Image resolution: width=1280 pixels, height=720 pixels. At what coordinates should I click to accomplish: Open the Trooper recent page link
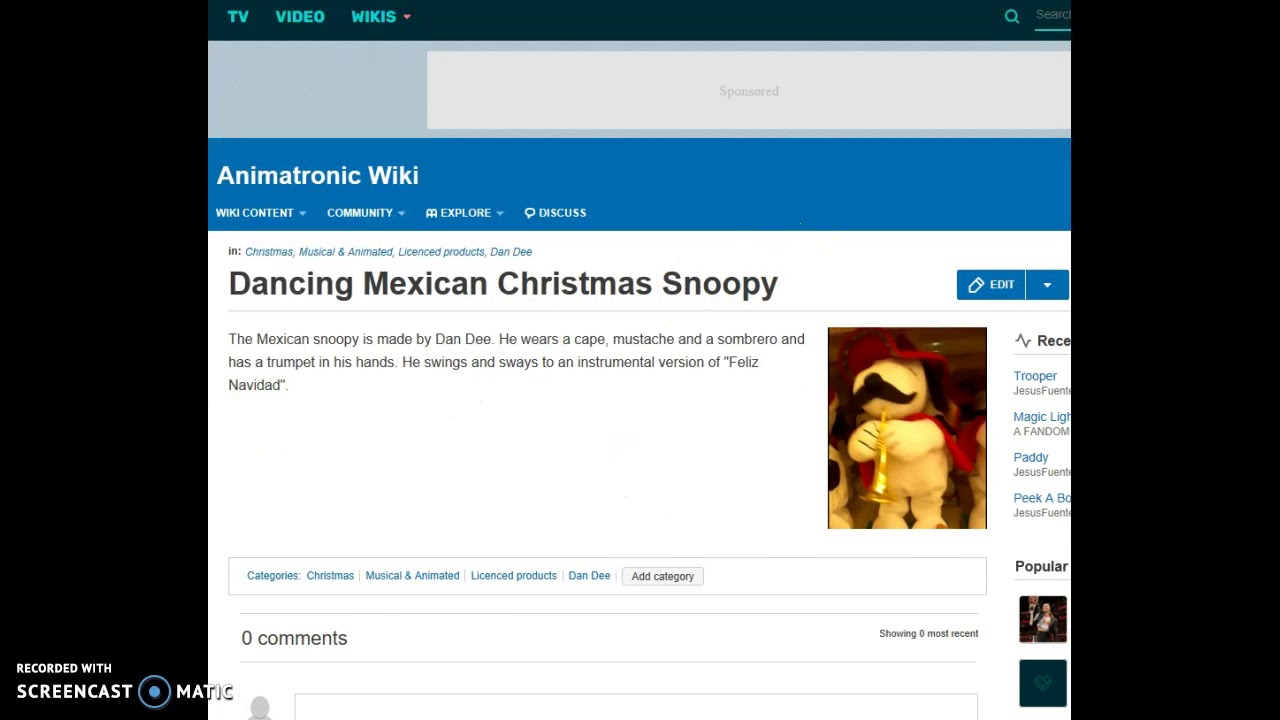[x=1035, y=376]
